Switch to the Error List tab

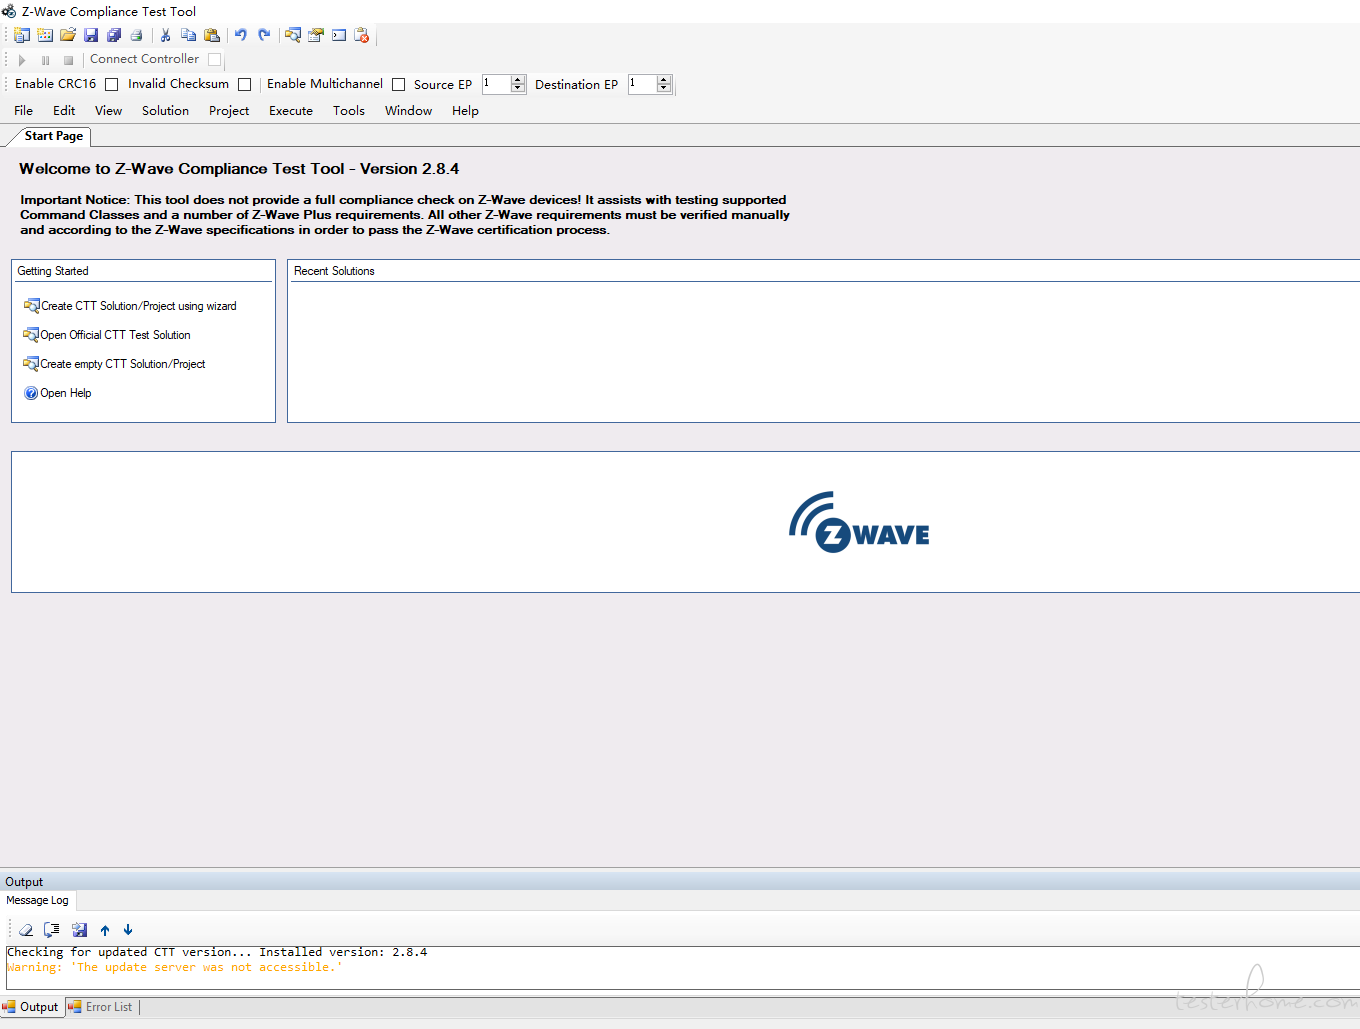(x=101, y=1007)
